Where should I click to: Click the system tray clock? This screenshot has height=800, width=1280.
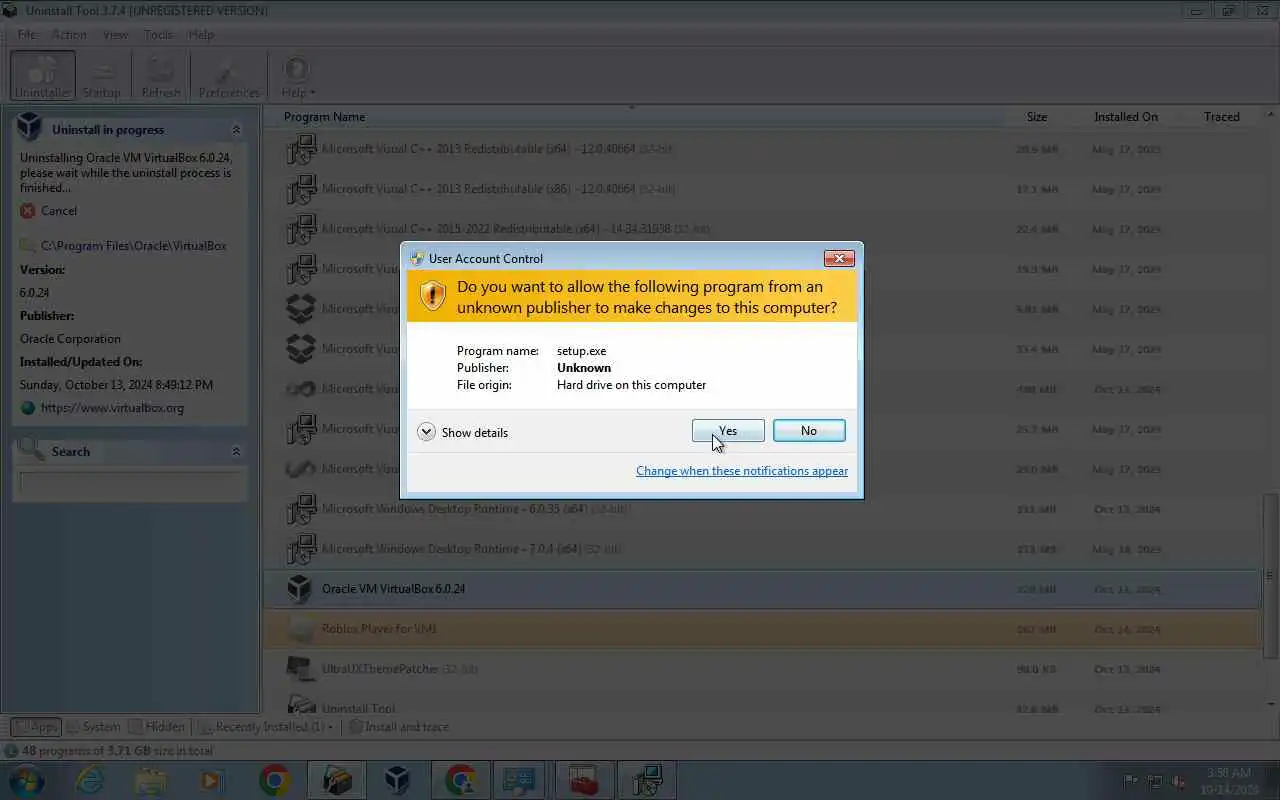[x=1228, y=781]
